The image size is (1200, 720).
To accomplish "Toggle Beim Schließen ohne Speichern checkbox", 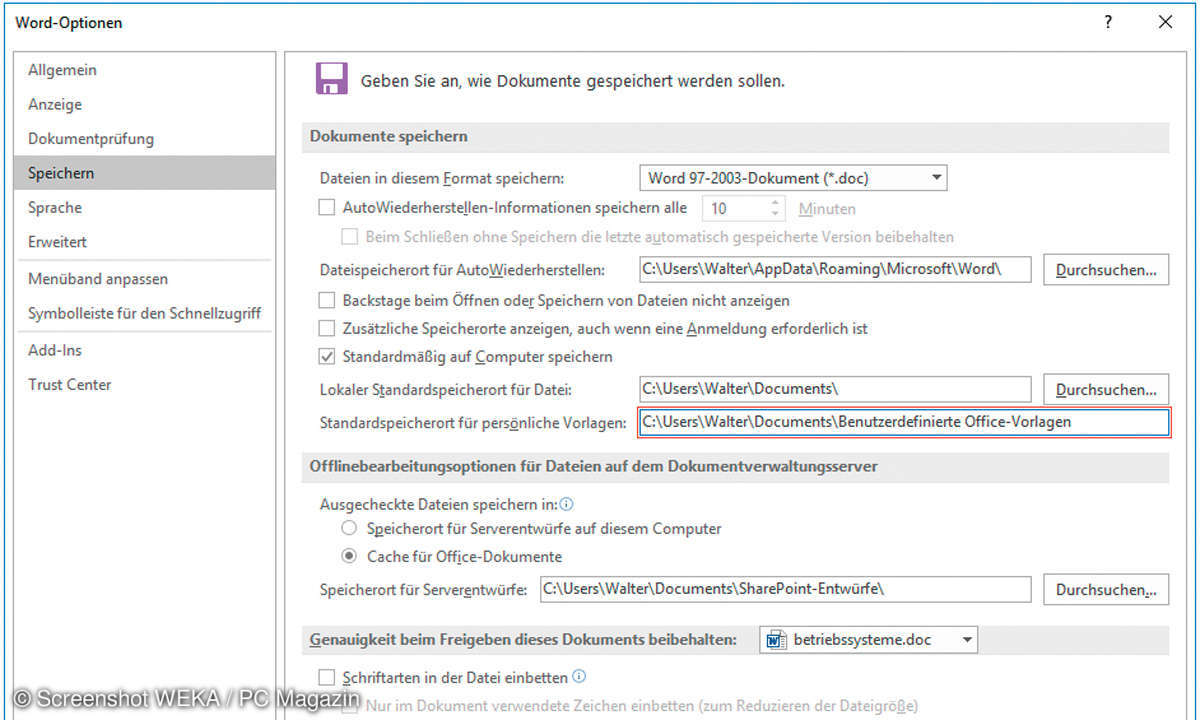I will [x=350, y=237].
